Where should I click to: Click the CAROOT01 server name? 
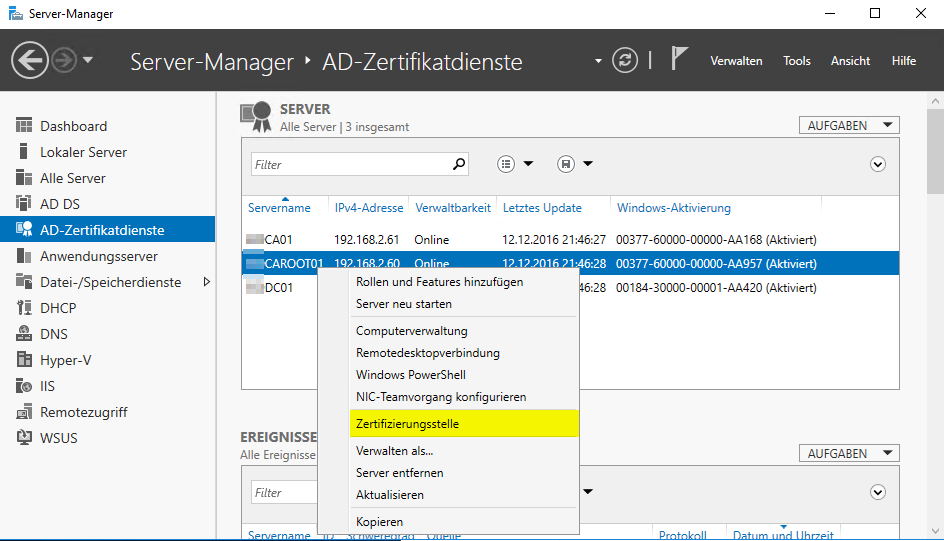(x=294, y=264)
